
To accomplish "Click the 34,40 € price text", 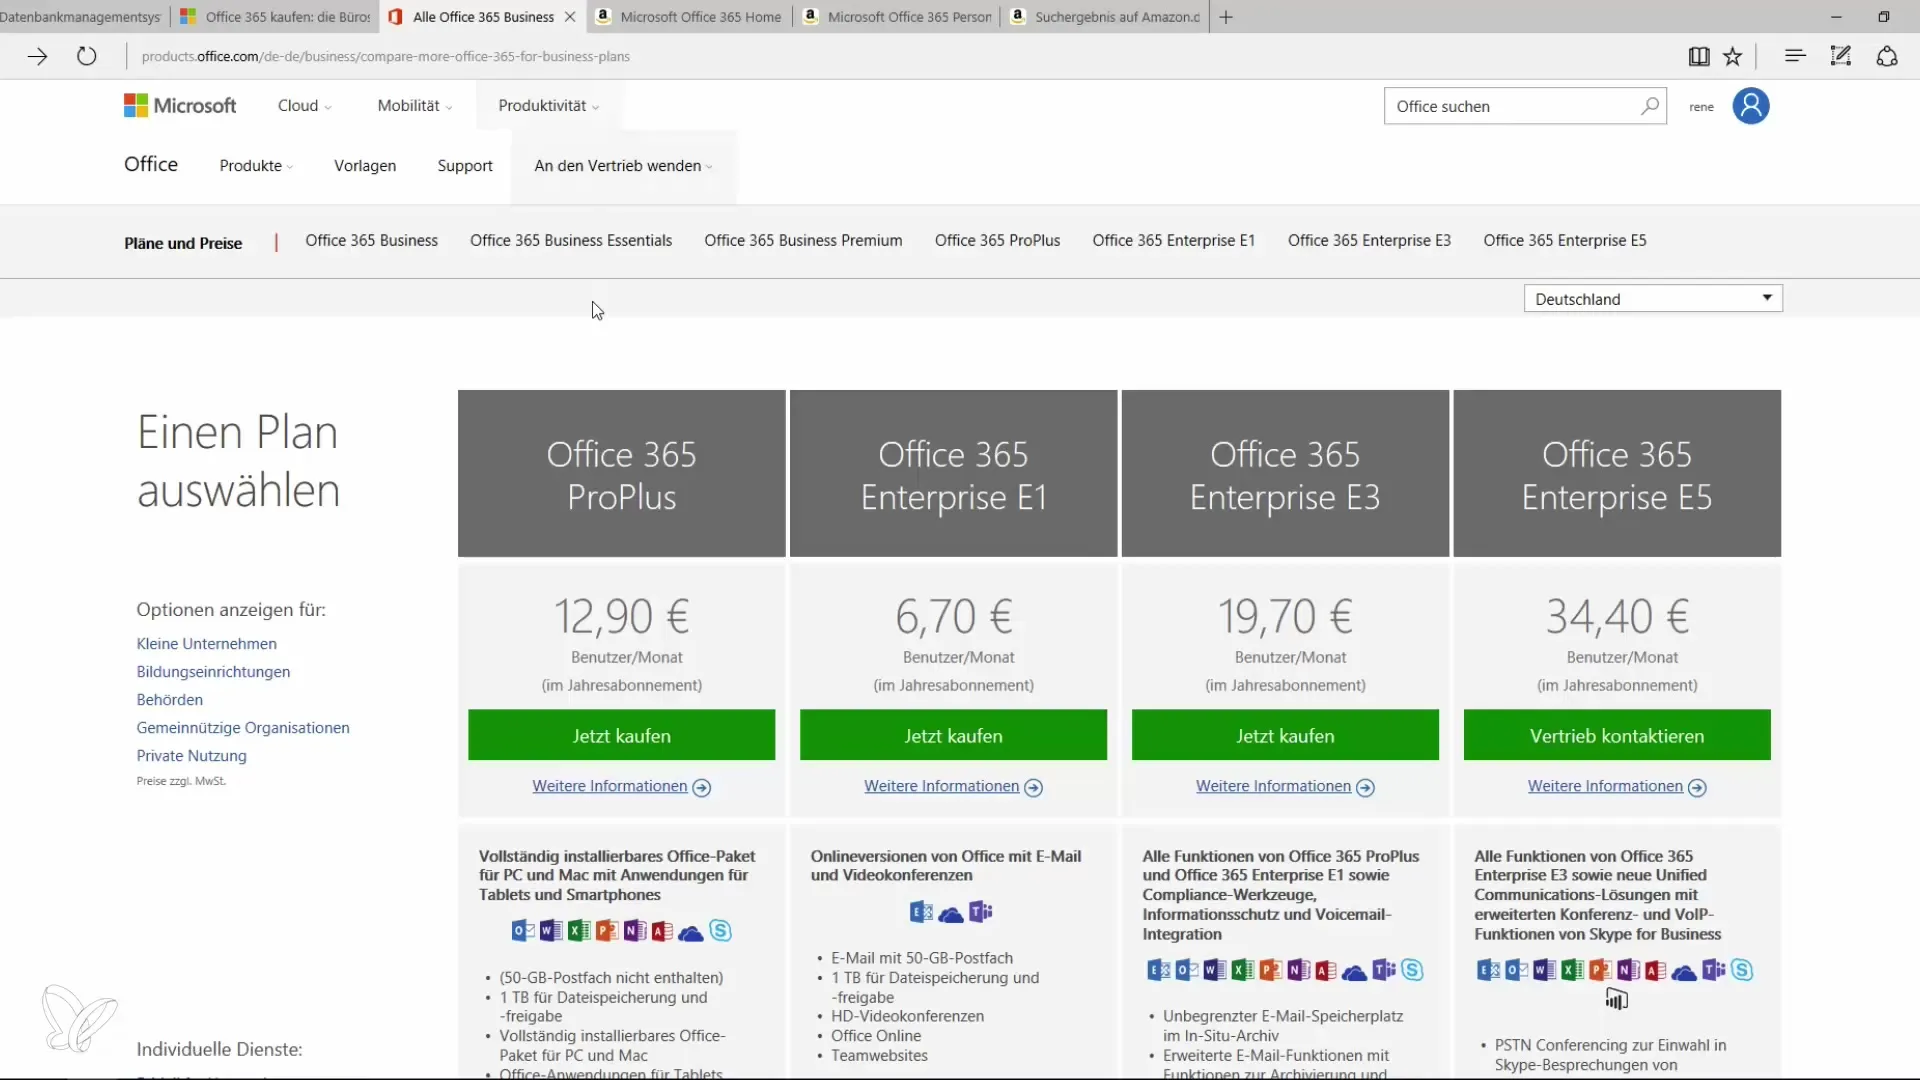I will (x=1617, y=616).
